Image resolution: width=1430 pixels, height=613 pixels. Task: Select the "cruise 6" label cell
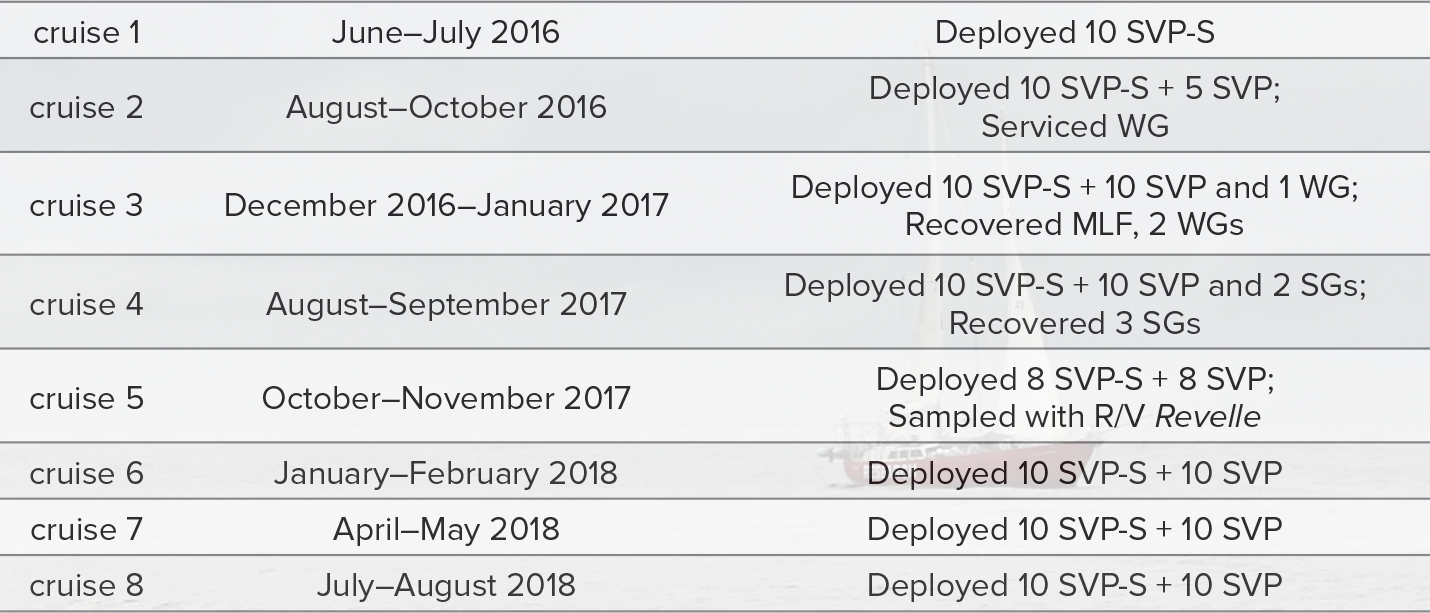[x=87, y=472]
